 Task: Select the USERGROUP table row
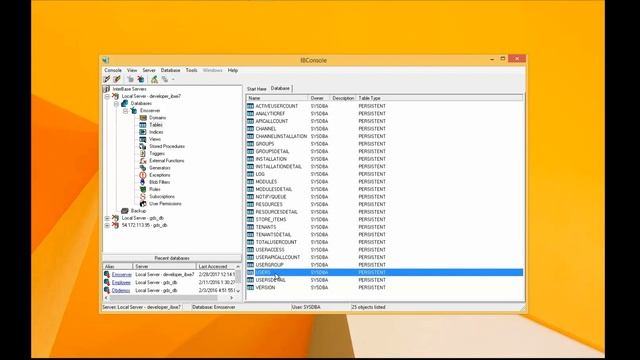(x=384, y=265)
